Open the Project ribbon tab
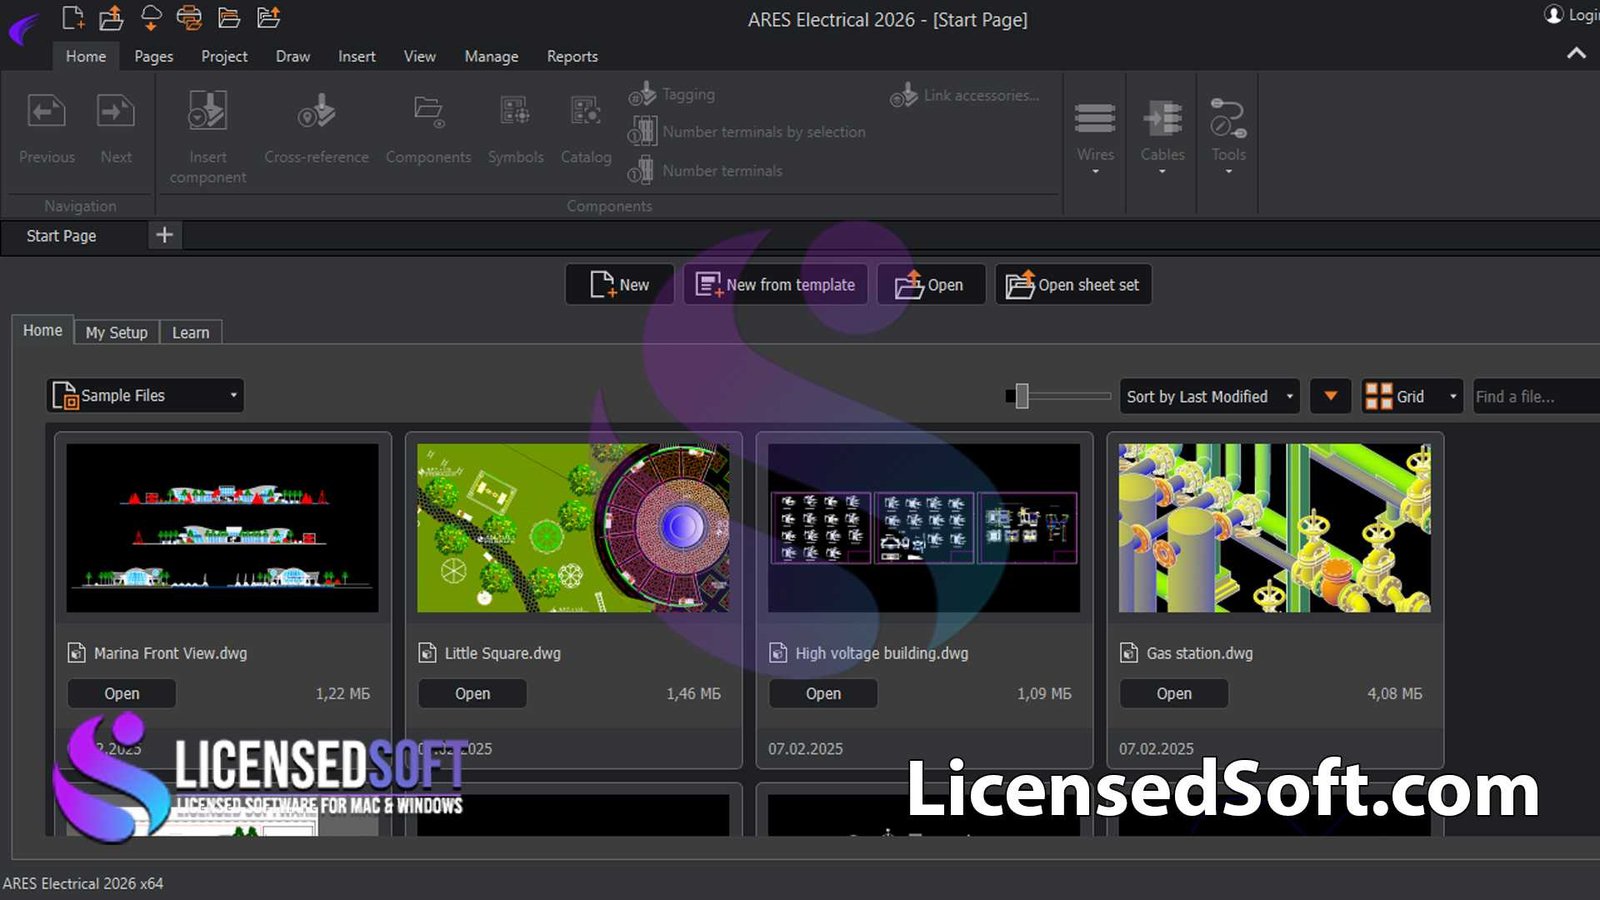Screen dimensions: 1600x900 pyautogui.click(x=224, y=56)
